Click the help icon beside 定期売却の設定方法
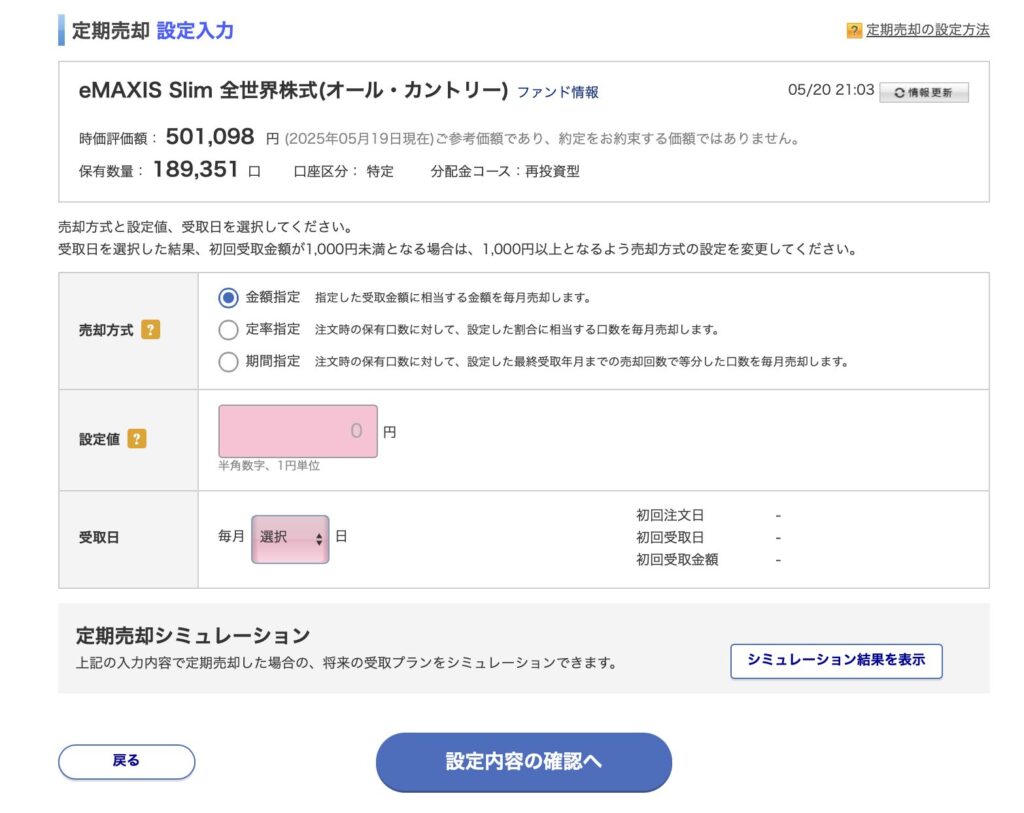Viewport: 1024px width, 813px height. (x=854, y=31)
